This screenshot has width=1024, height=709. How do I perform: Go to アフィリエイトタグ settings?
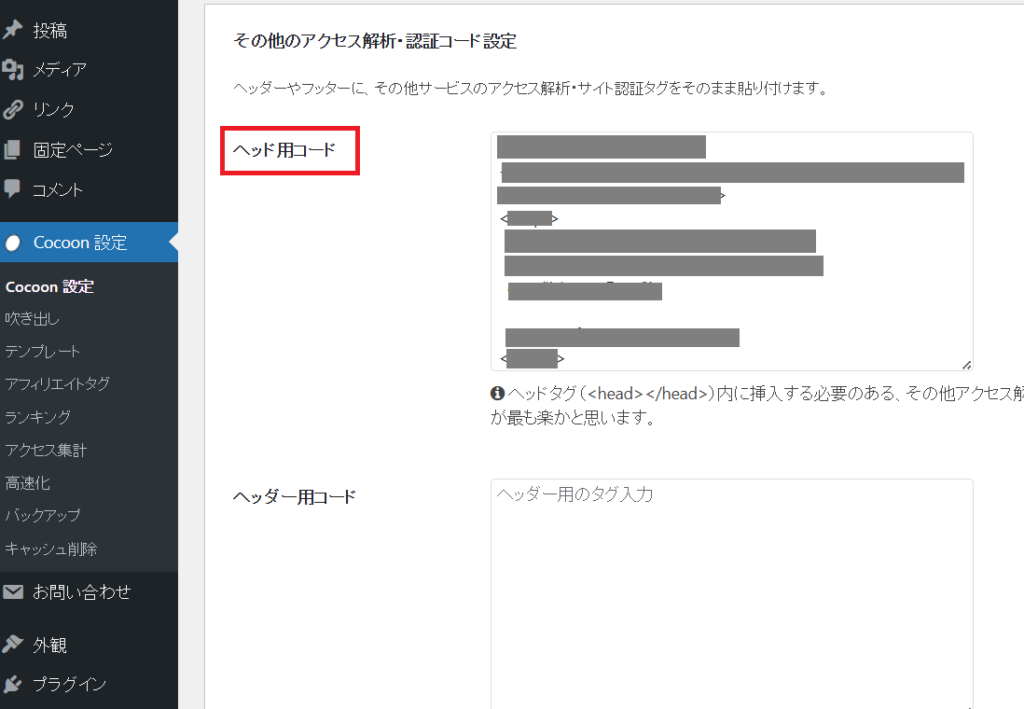coord(57,384)
